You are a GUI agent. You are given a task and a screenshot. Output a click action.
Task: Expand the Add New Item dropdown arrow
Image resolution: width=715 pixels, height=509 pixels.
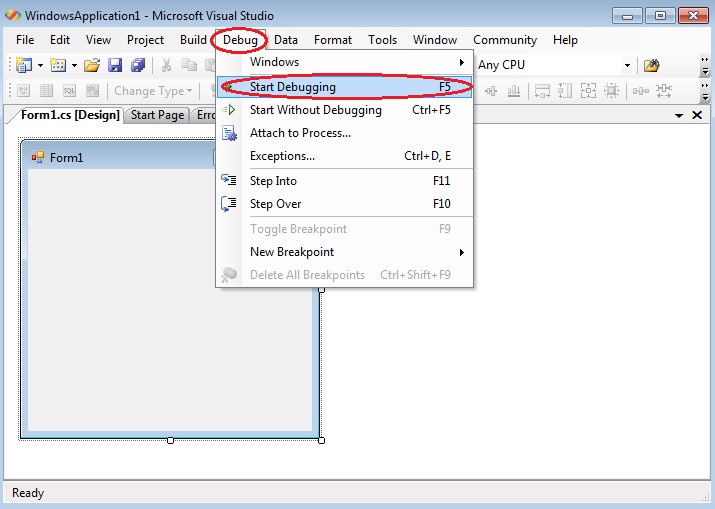click(74, 66)
